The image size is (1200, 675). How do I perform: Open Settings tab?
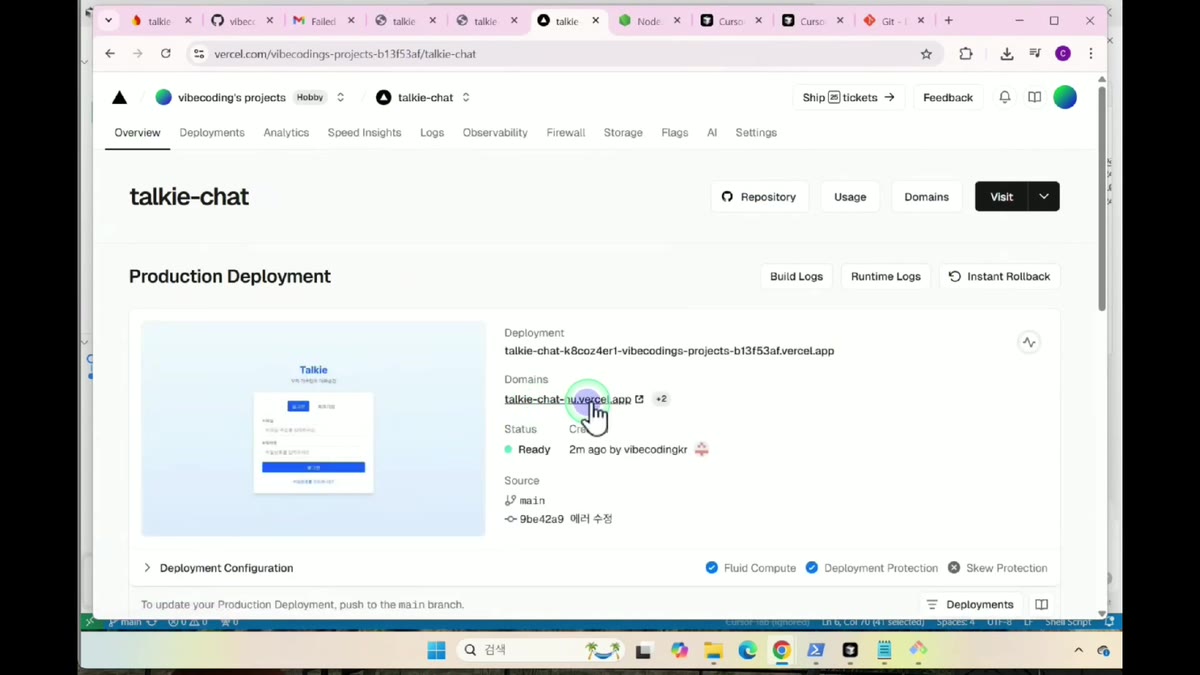pyautogui.click(x=756, y=132)
